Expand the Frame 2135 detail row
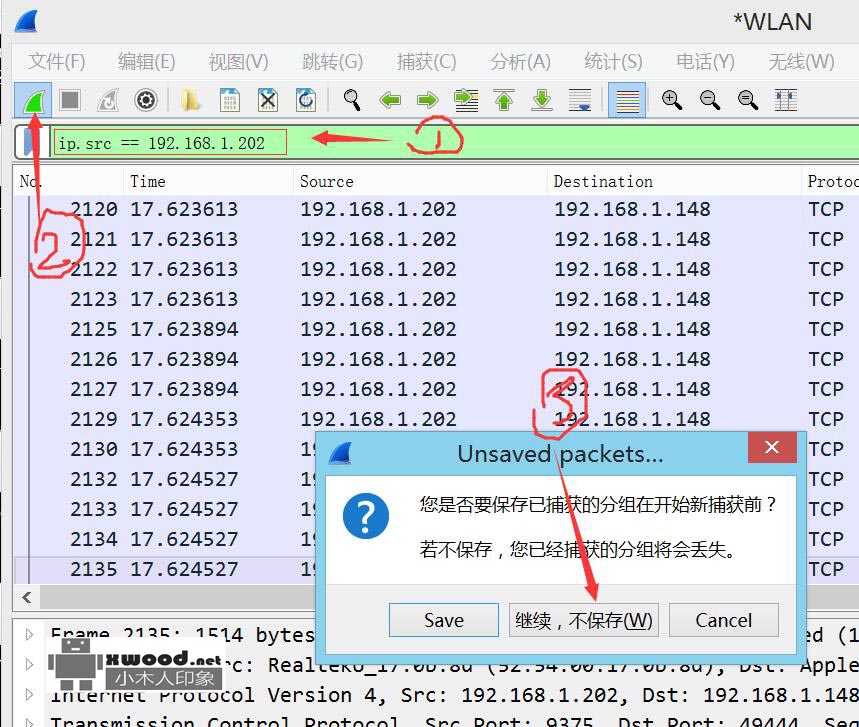Viewport: 859px width, 727px height. pyautogui.click(x=28, y=633)
